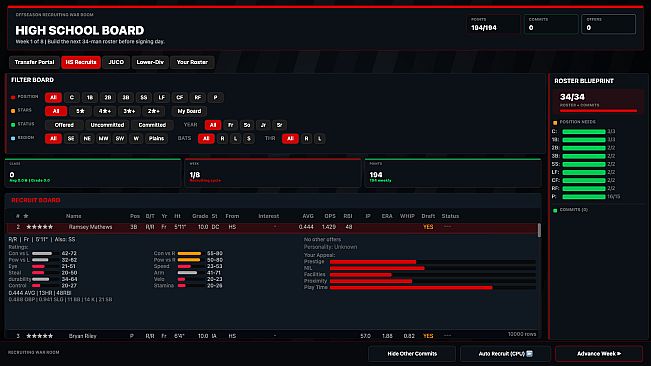The height and width of the screenshot is (366, 651).
Task: Click the Play Time appeal bar
Action: 433,287
